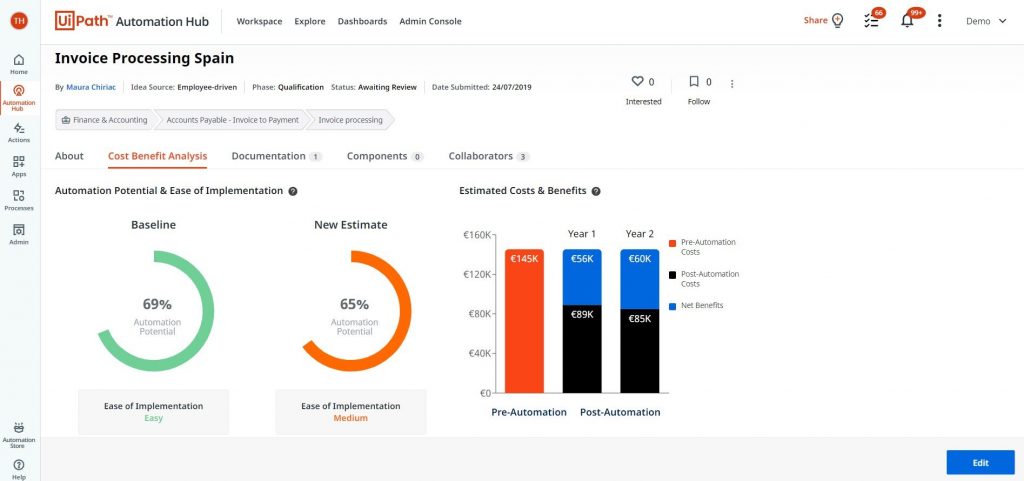The height and width of the screenshot is (481, 1024).
Task: Click the €85K Year 2 cost segment
Action: 639,351
